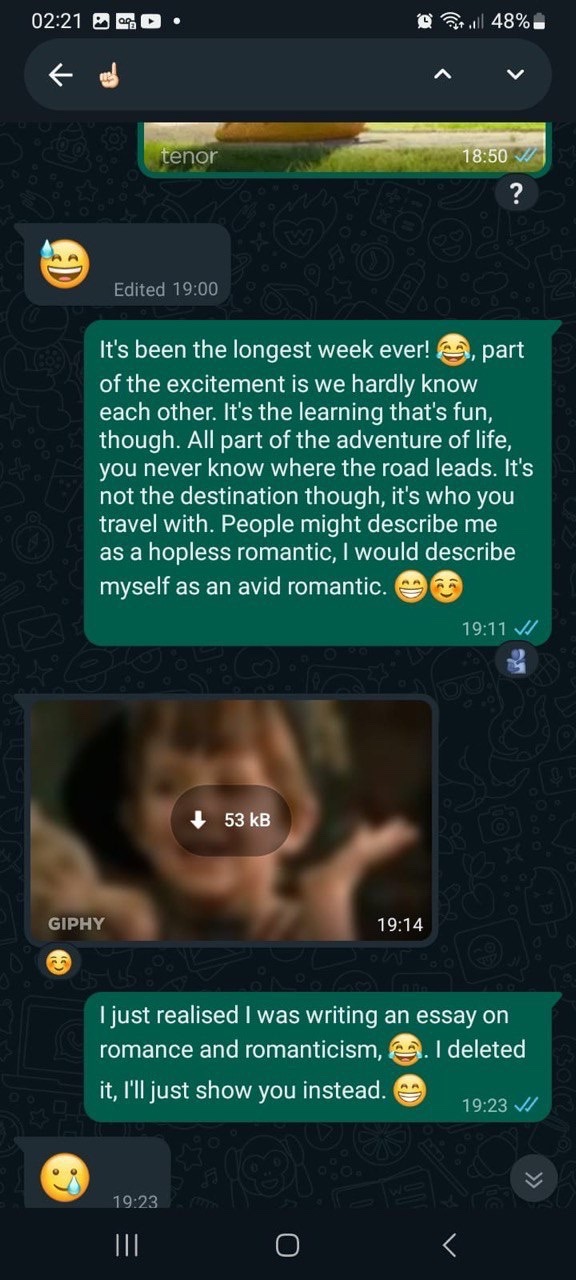Tap the 48% battery indicator

pyautogui.click(x=516, y=21)
